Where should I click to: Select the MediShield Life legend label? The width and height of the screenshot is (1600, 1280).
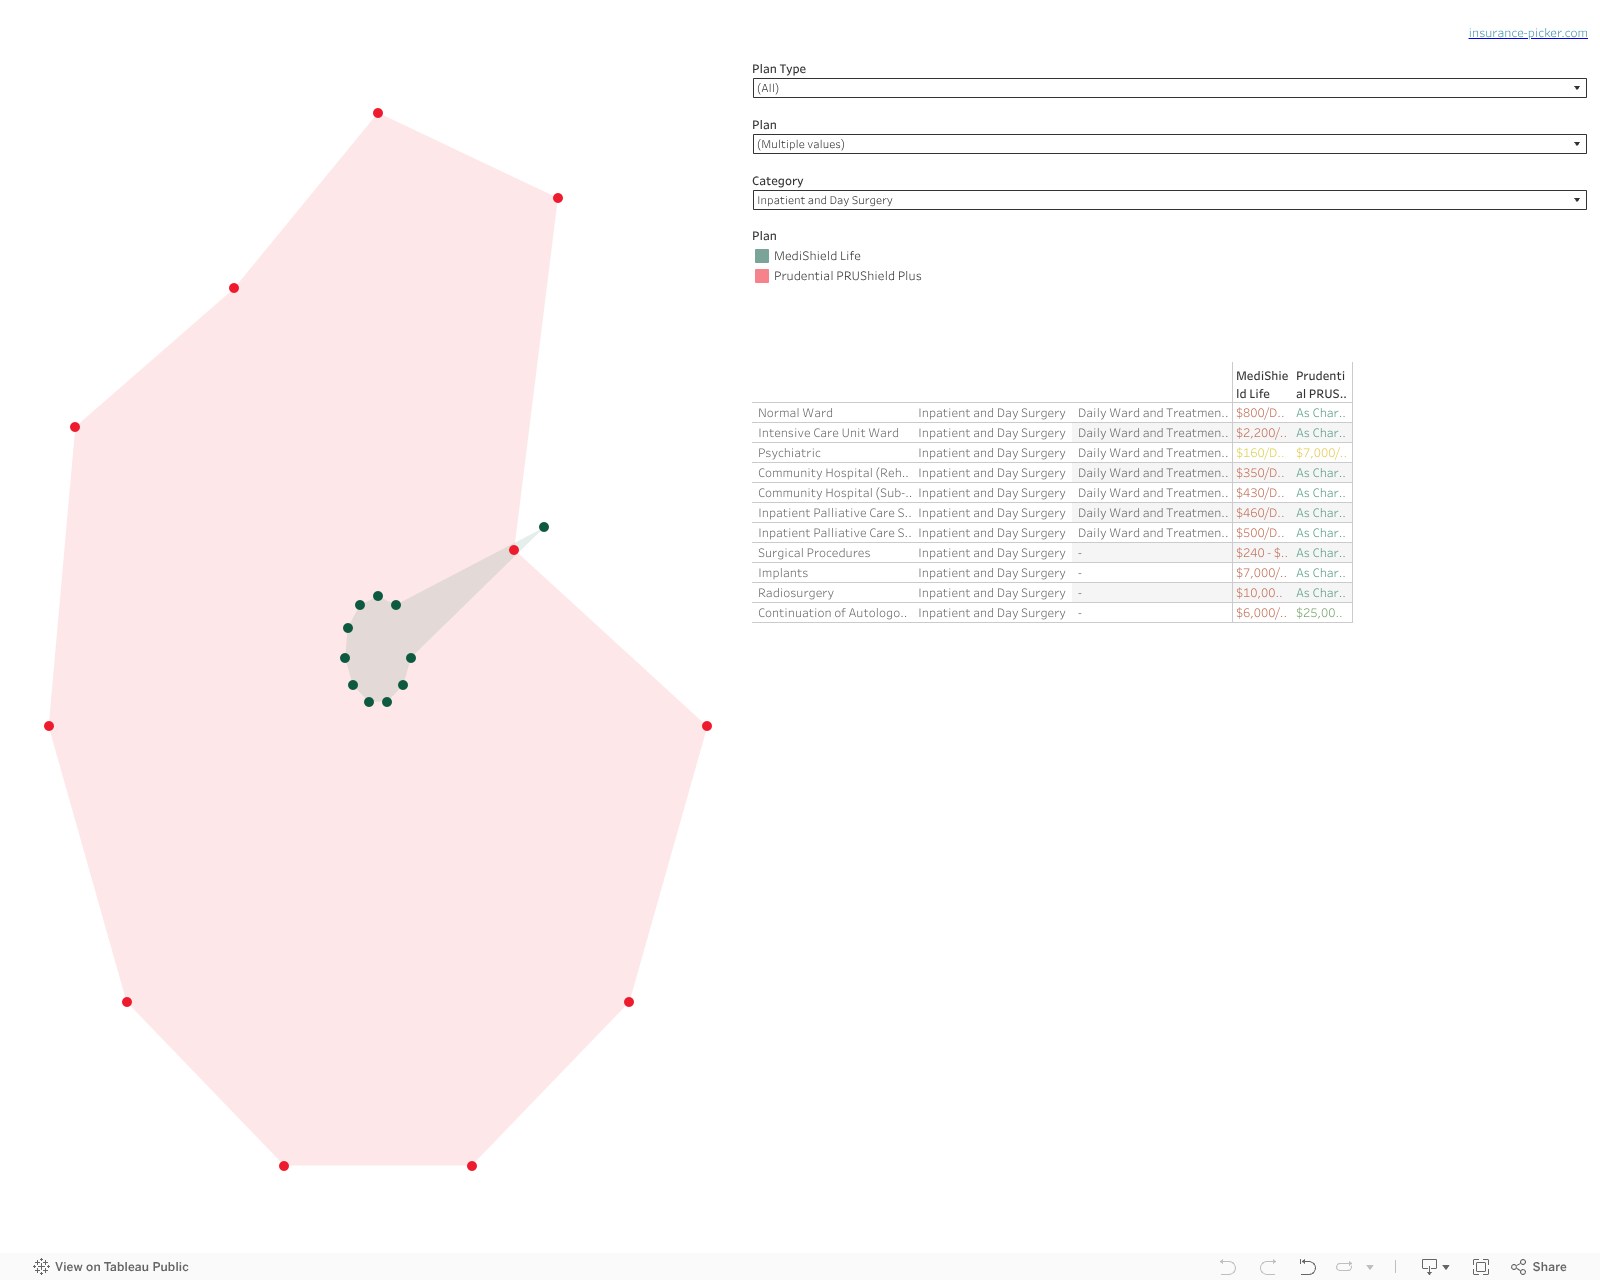click(817, 256)
